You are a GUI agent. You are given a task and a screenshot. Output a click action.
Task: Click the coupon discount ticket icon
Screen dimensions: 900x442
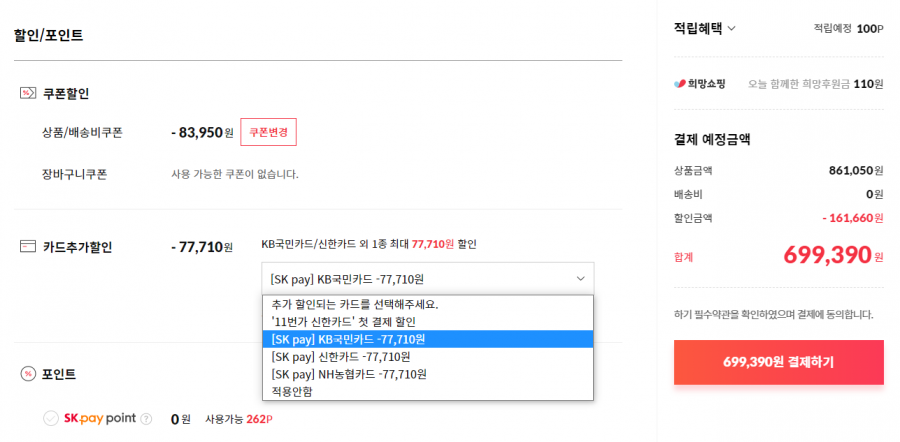(28, 94)
